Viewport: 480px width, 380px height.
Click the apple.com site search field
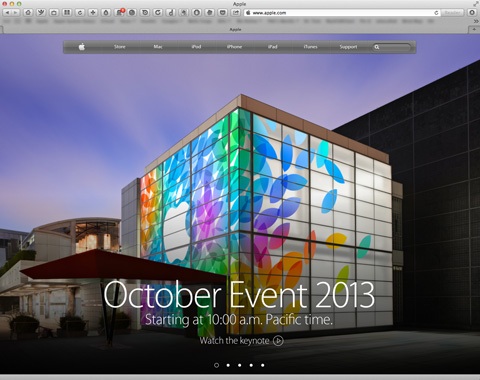click(x=392, y=47)
